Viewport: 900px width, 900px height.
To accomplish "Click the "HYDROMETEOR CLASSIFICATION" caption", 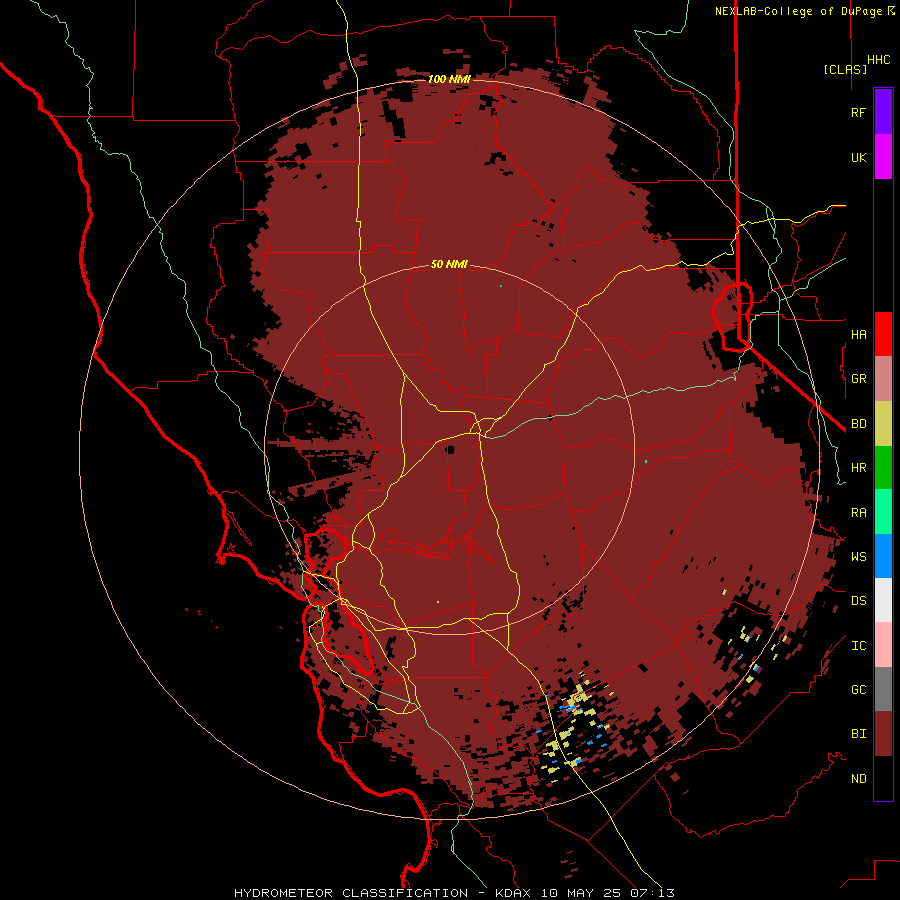I will point(351,893).
